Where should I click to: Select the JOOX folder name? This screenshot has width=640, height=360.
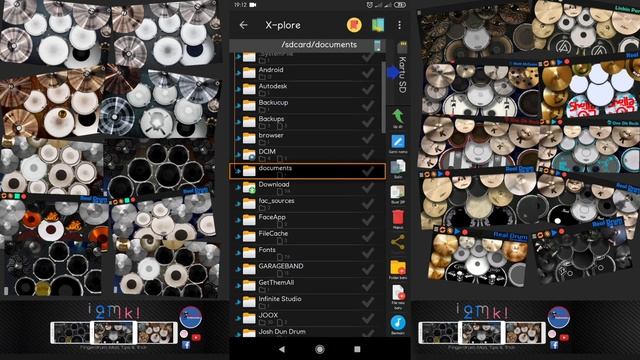point(268,315)
